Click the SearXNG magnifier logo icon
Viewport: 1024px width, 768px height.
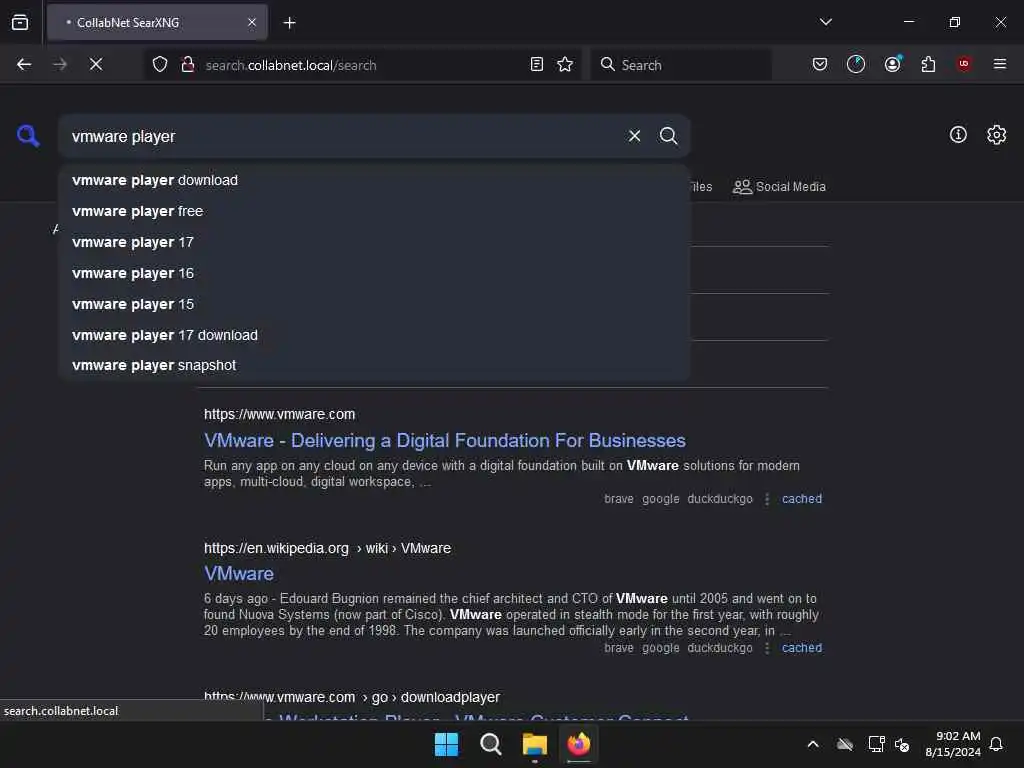[x=28, y=136]
